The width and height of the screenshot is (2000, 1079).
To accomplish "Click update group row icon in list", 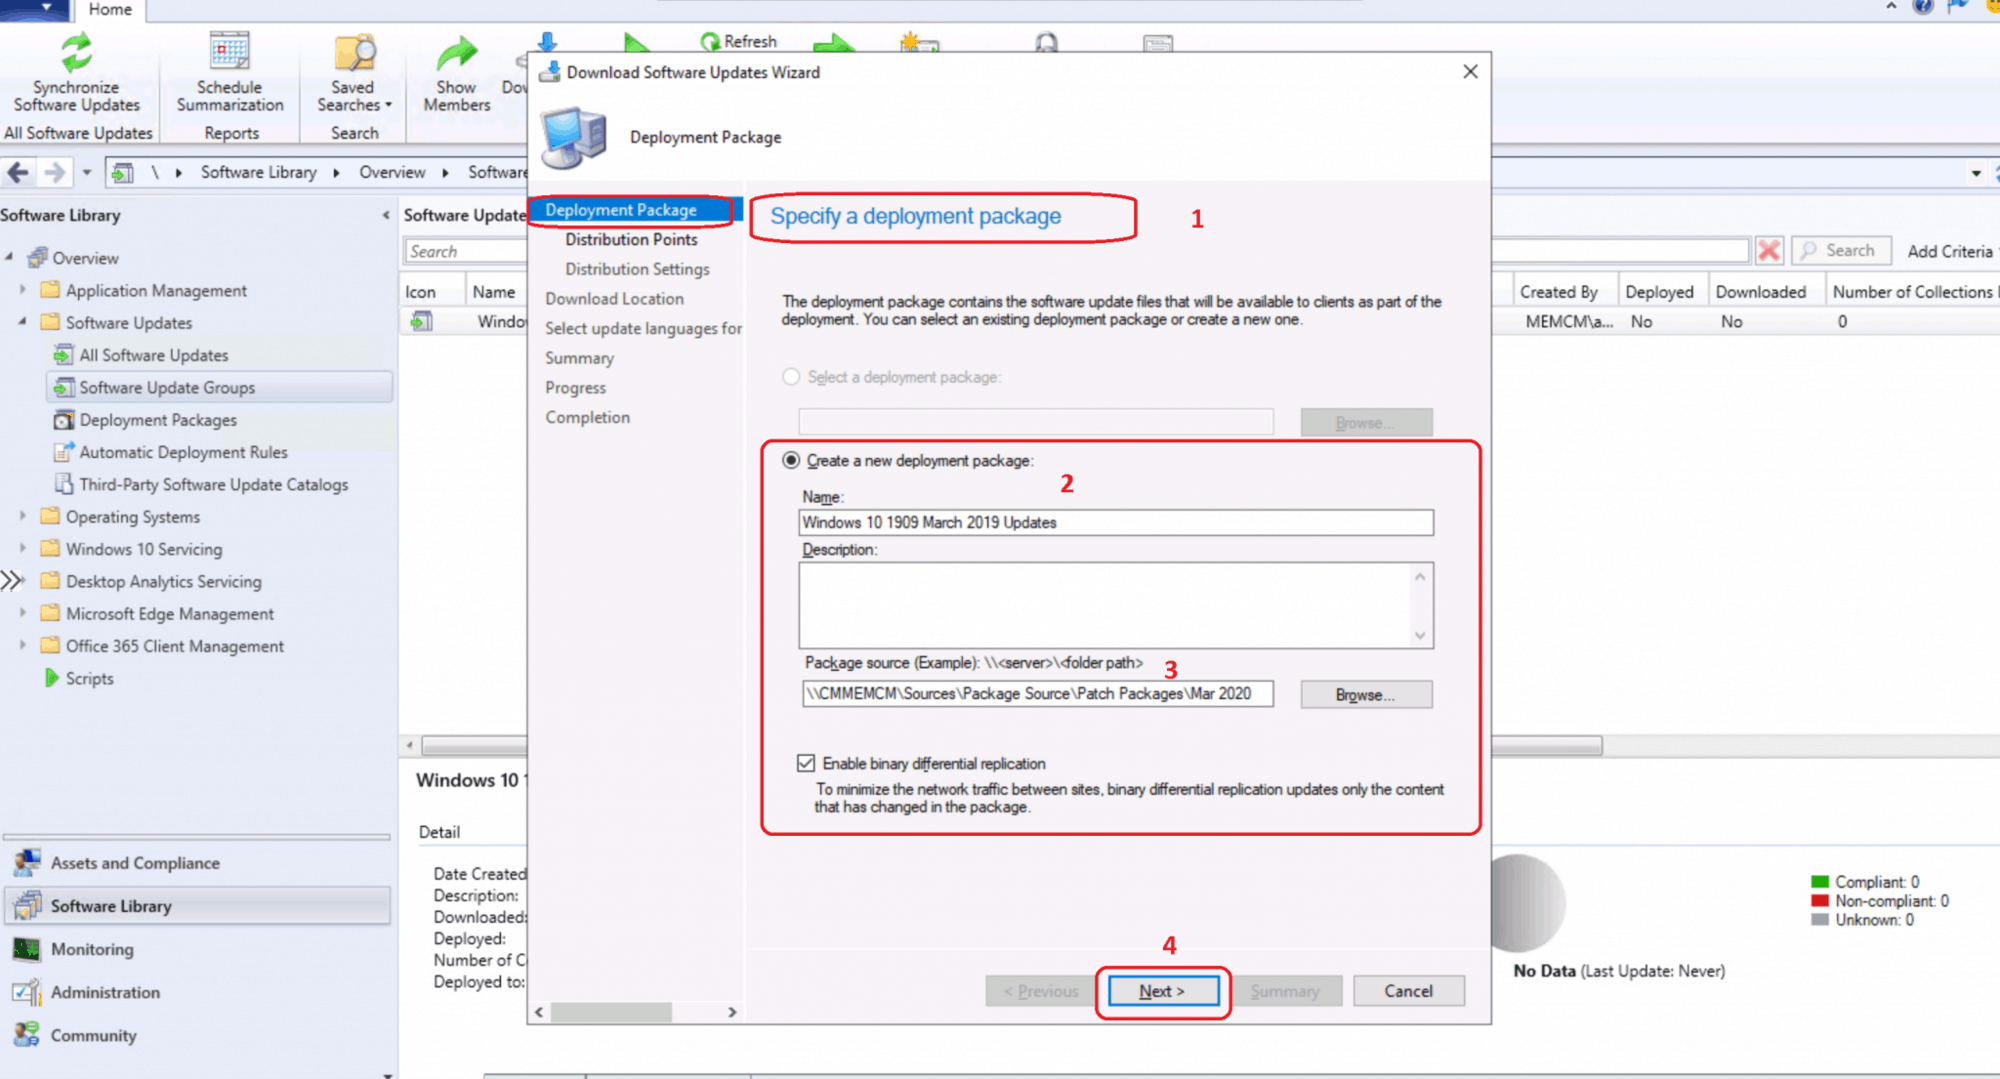I will point(423,321).
